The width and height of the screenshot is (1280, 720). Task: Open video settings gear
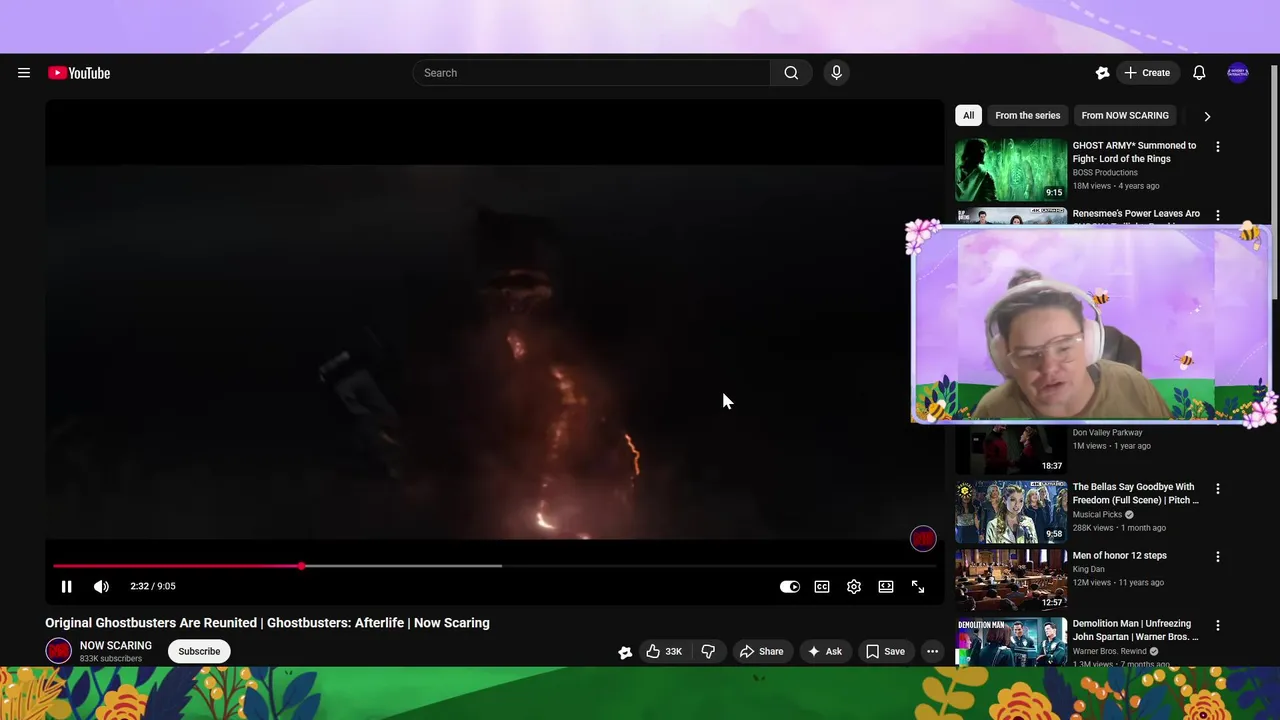click(854, 587)
